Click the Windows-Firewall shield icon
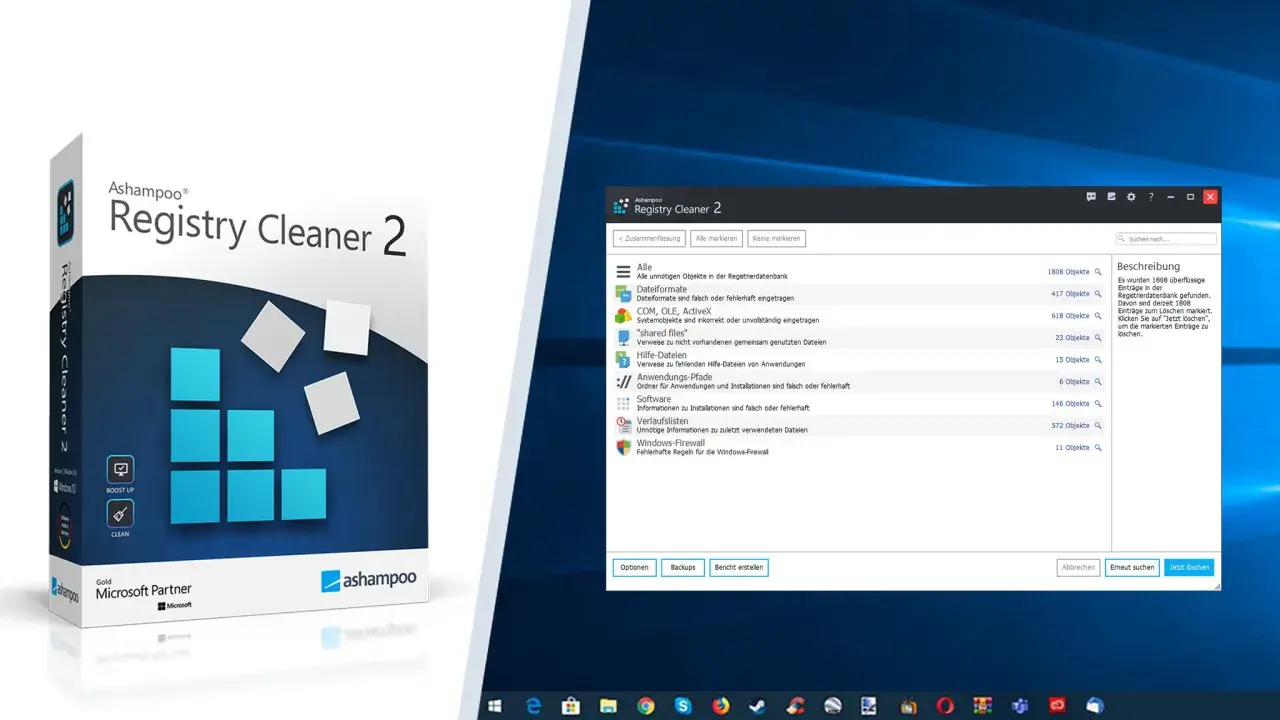The height and width of the screenshot is (720, 1280). [x=623, y=447]
